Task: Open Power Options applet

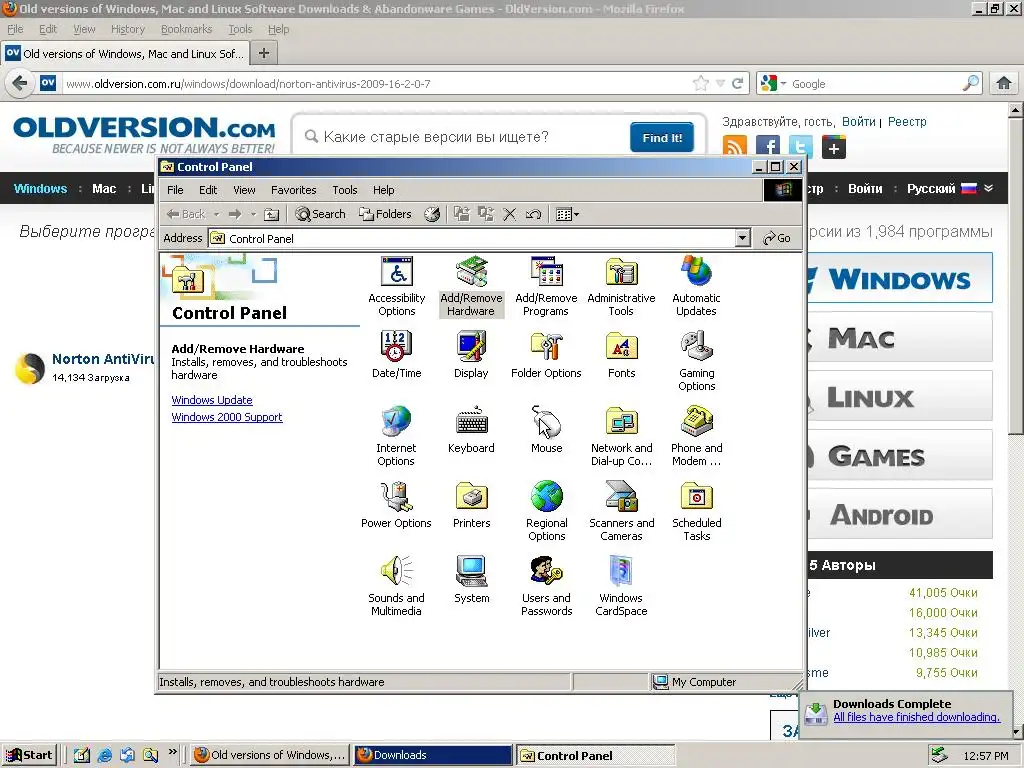Action: [x=396, y=505]
